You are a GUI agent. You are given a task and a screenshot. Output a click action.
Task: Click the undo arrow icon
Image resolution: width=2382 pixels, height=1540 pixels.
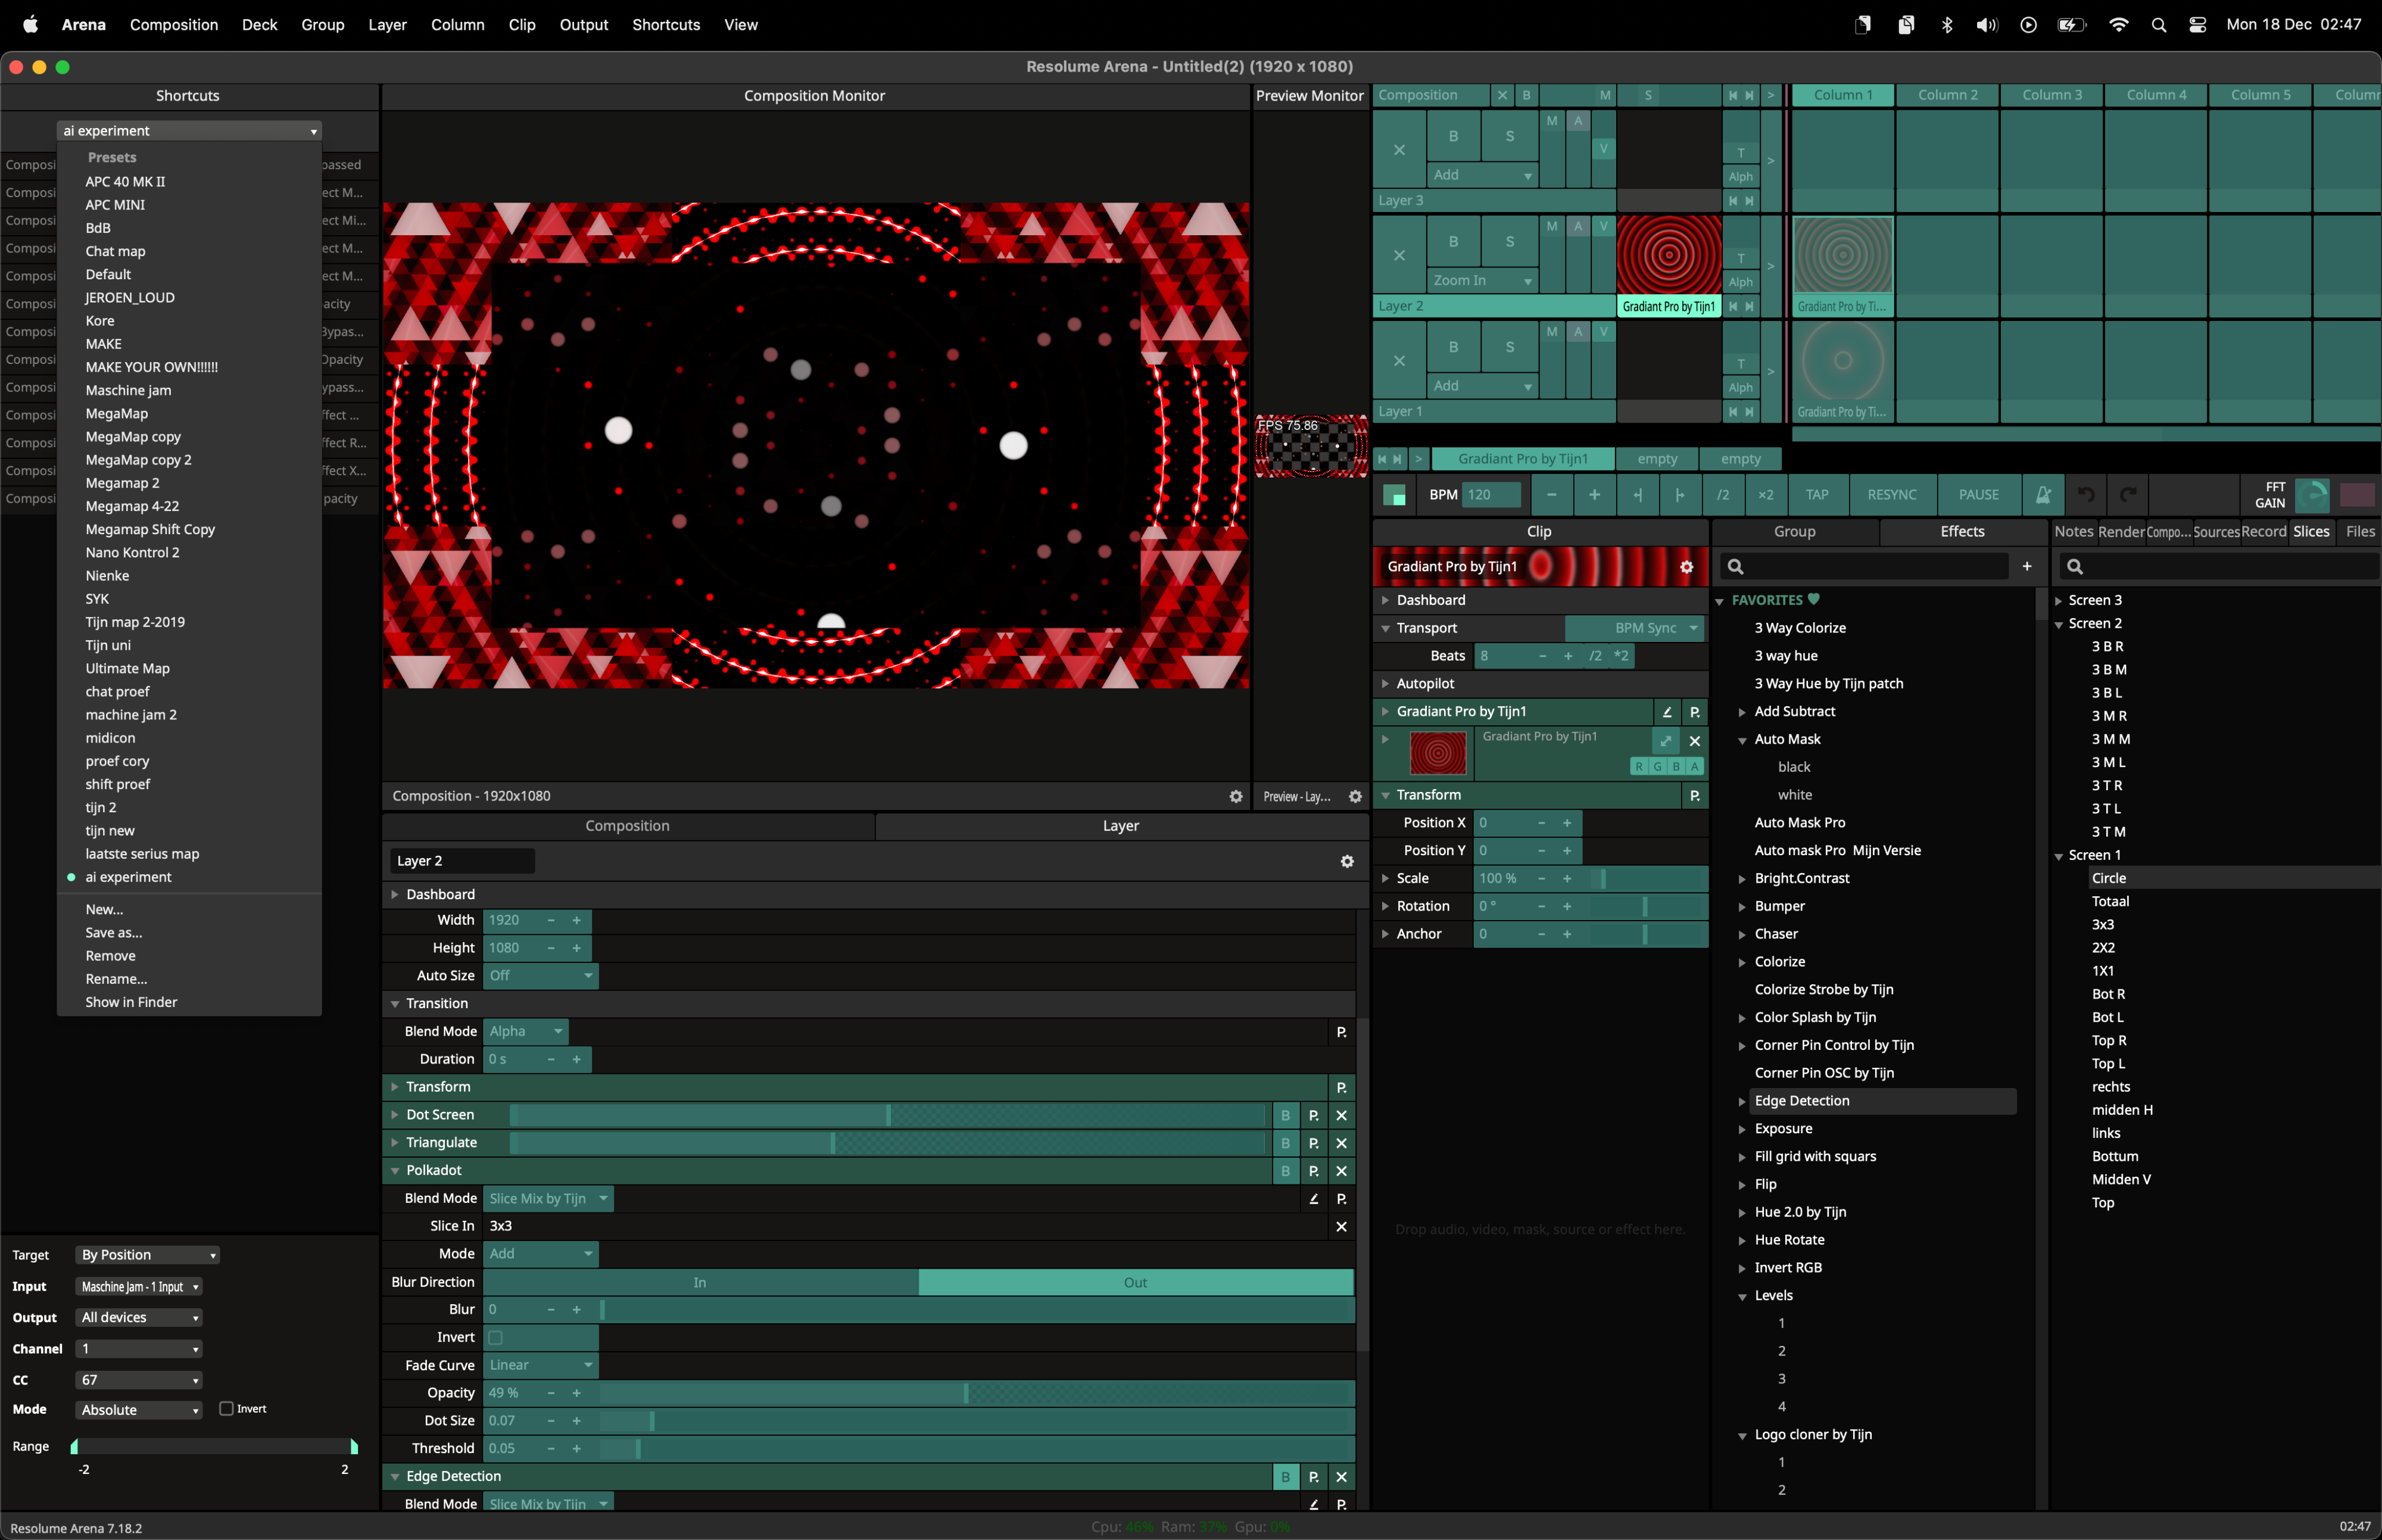pyautogui.click(x=2086, y=494)
